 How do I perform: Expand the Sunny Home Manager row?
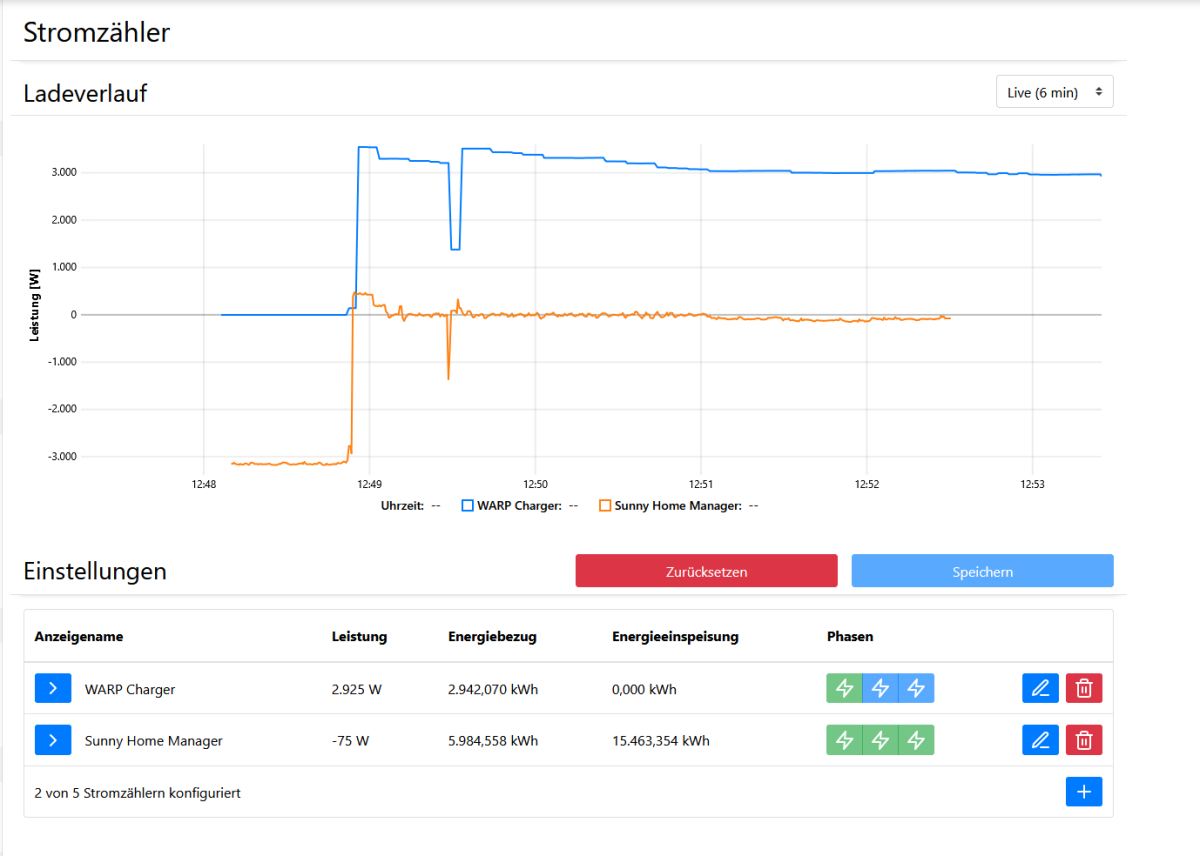point(52,740)
